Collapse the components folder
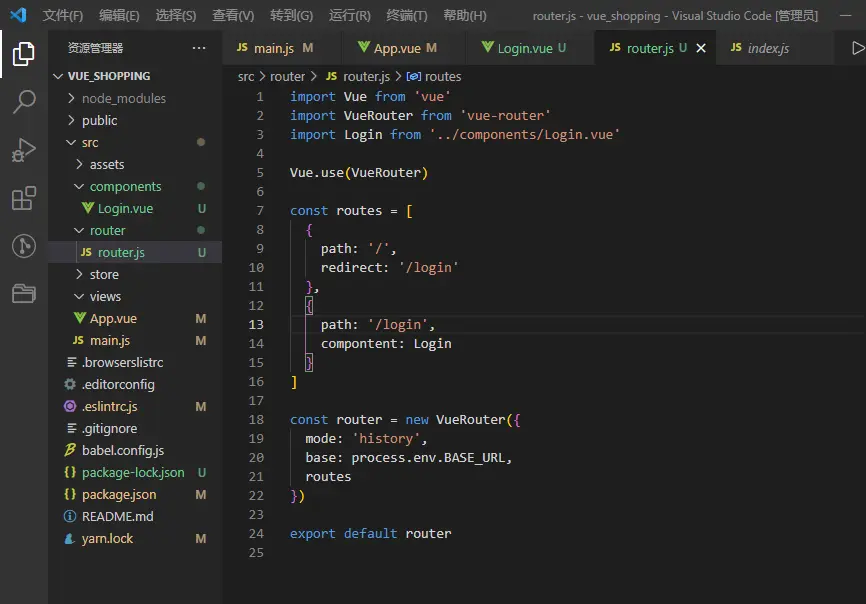Screen dimensions: 866x604 tap(79, 187)
